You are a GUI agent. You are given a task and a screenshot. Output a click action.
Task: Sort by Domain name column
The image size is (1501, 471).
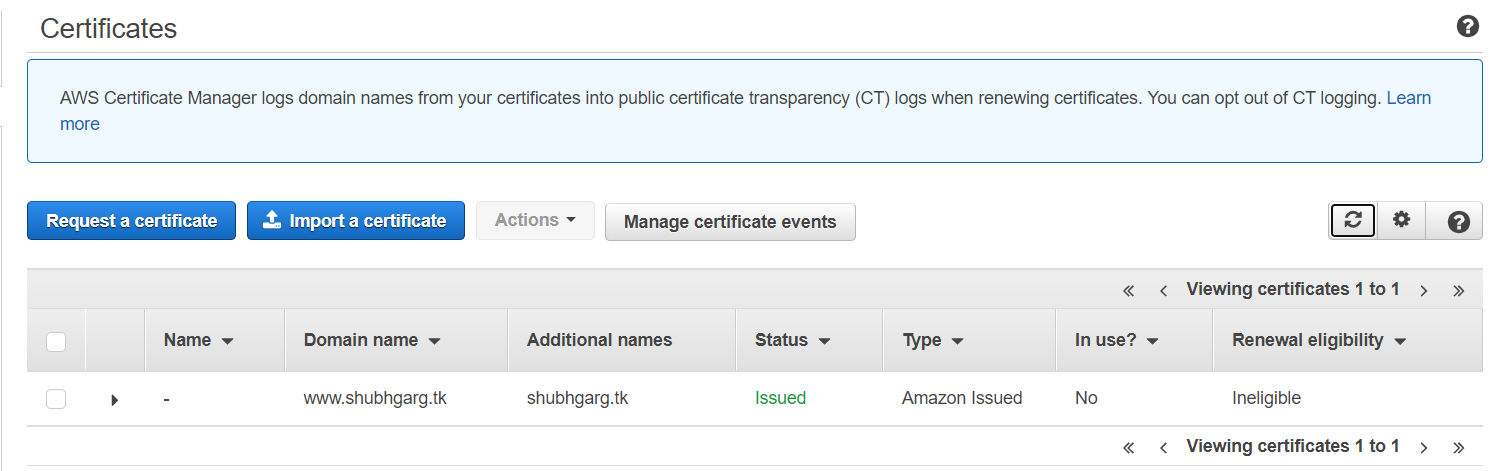[x=372, y=340]
